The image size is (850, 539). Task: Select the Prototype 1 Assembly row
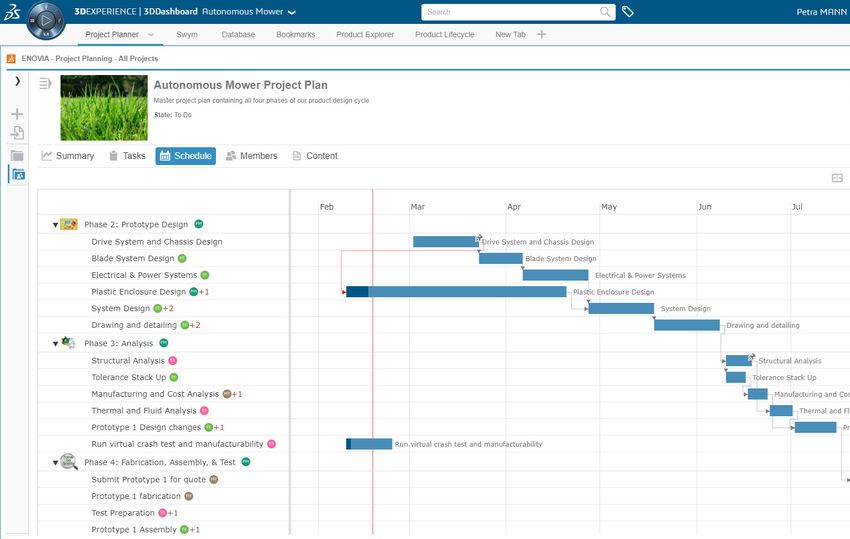click(x=163, y=529)
